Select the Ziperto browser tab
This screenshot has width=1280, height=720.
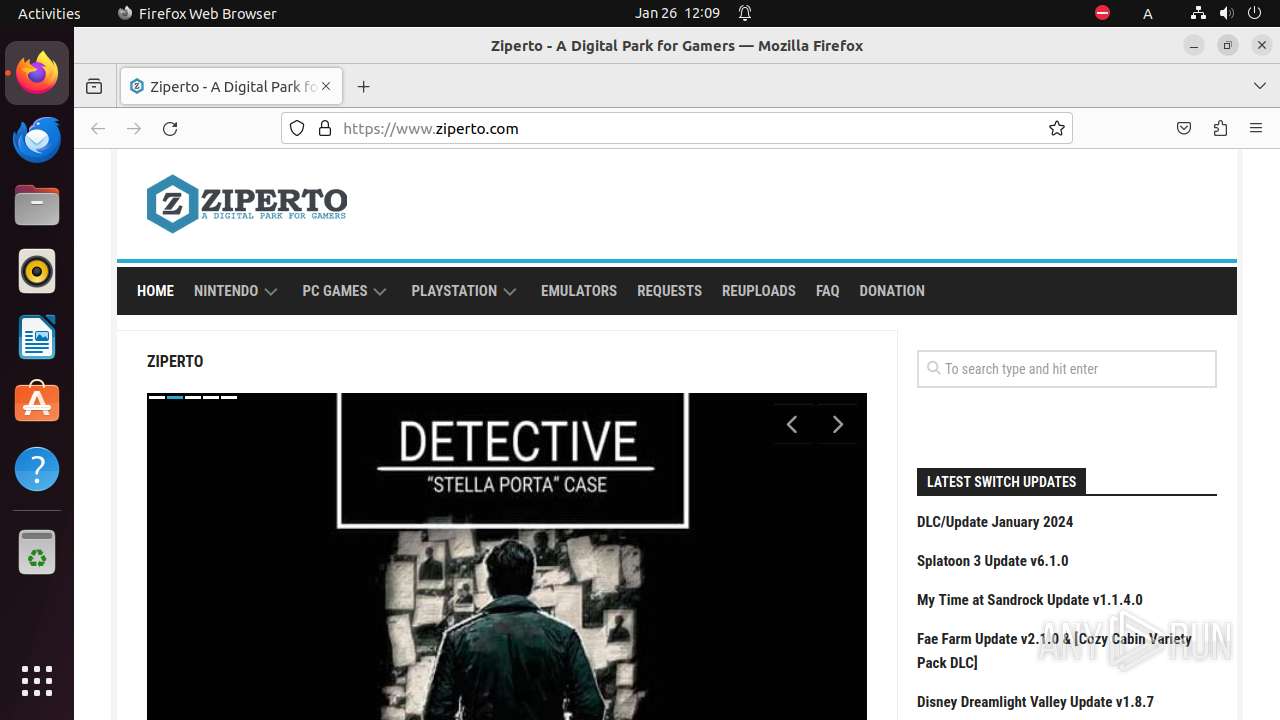pos(231,86)
